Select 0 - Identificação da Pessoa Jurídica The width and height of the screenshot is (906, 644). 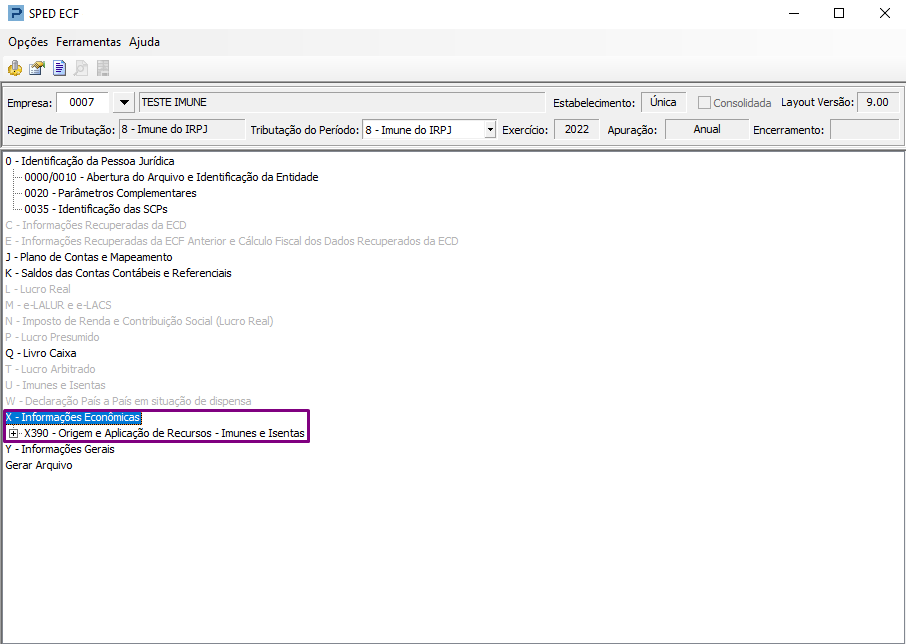tap(90, 161)
